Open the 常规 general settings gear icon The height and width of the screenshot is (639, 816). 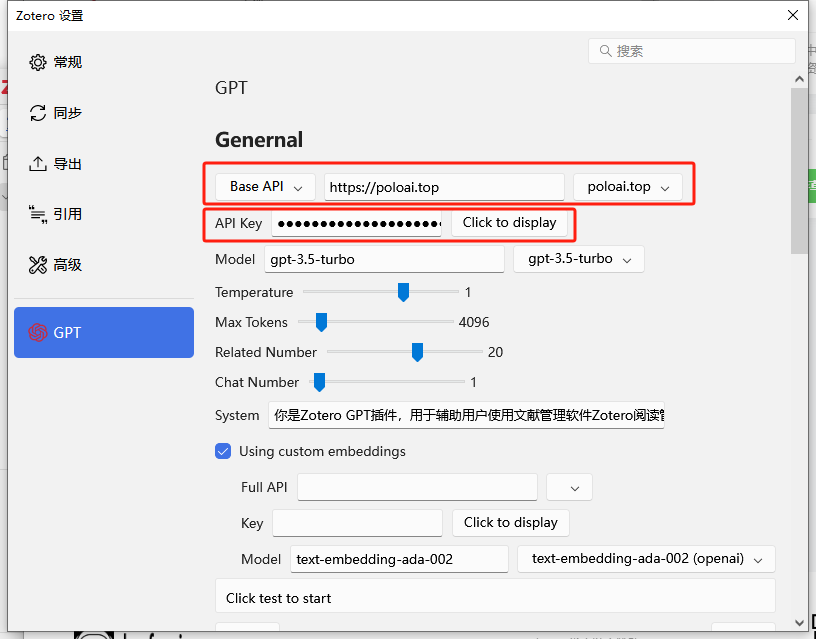tap(37, 62)
